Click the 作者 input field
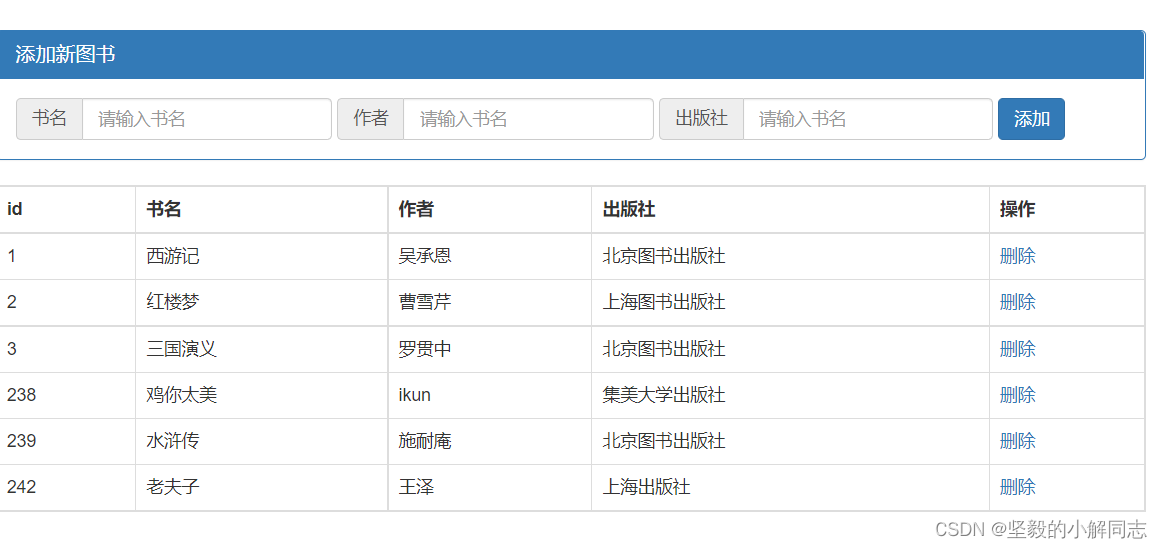1162x548 pixels. click(x=528, y=119)
